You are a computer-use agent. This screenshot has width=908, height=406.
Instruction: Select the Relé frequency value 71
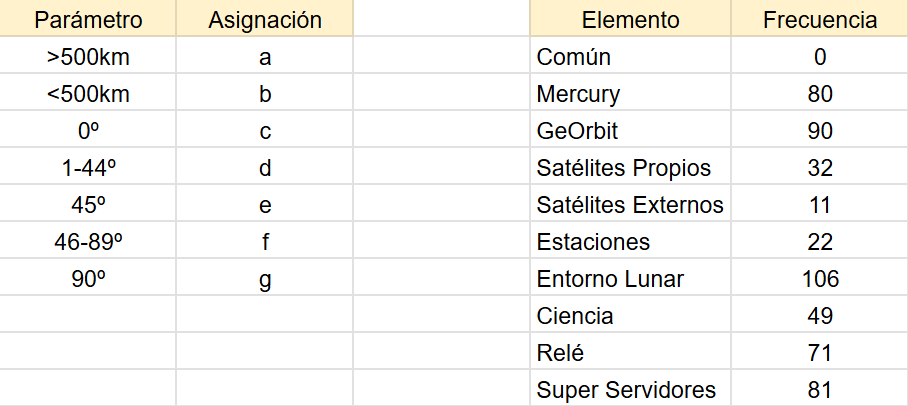820,352
